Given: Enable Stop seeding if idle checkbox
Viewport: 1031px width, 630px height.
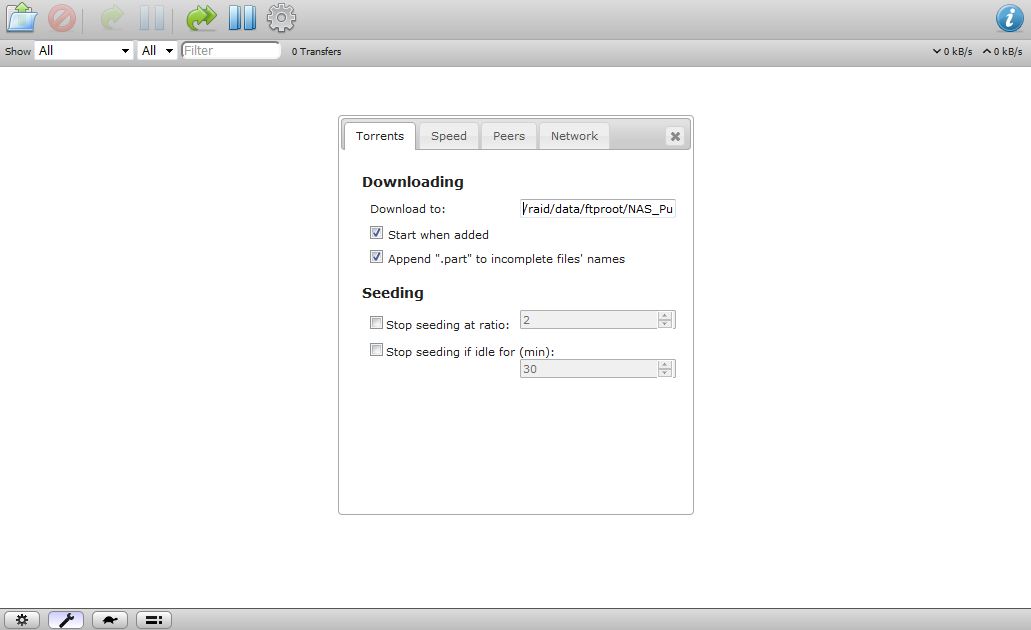Looking at the screenshot, I should pos(376,350).
